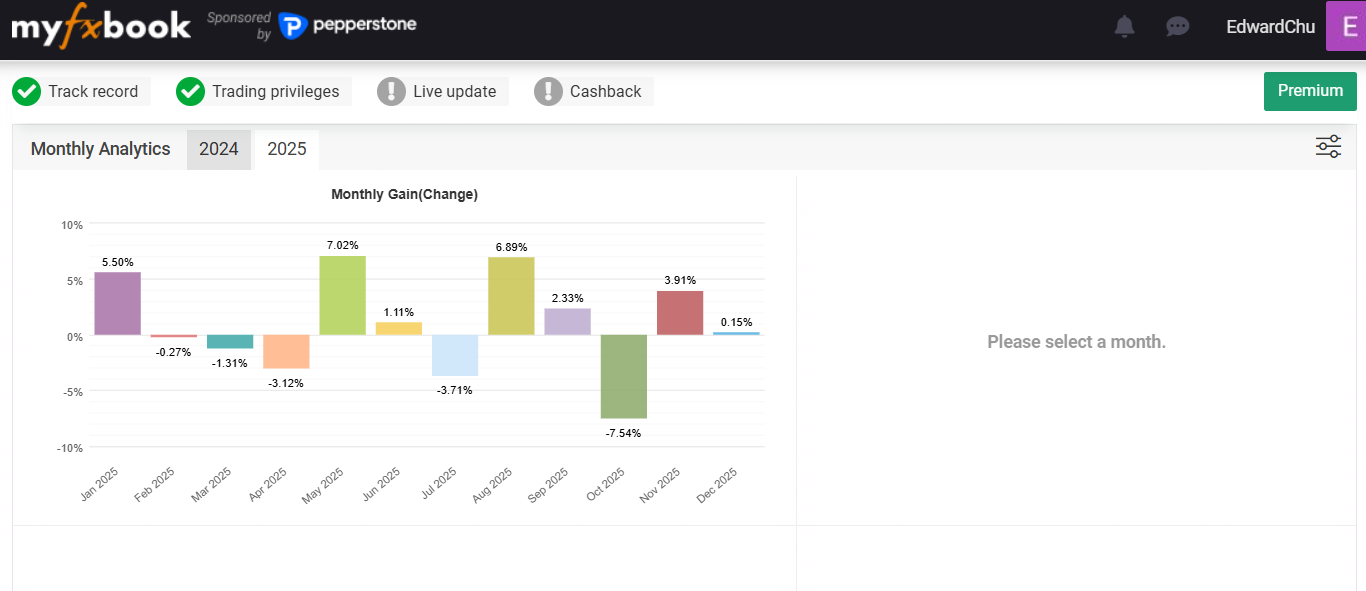The width and height of the screenshot is (1366, 591).
Task: Click the Jan 2025 purple bar
Action: (117, 304)
